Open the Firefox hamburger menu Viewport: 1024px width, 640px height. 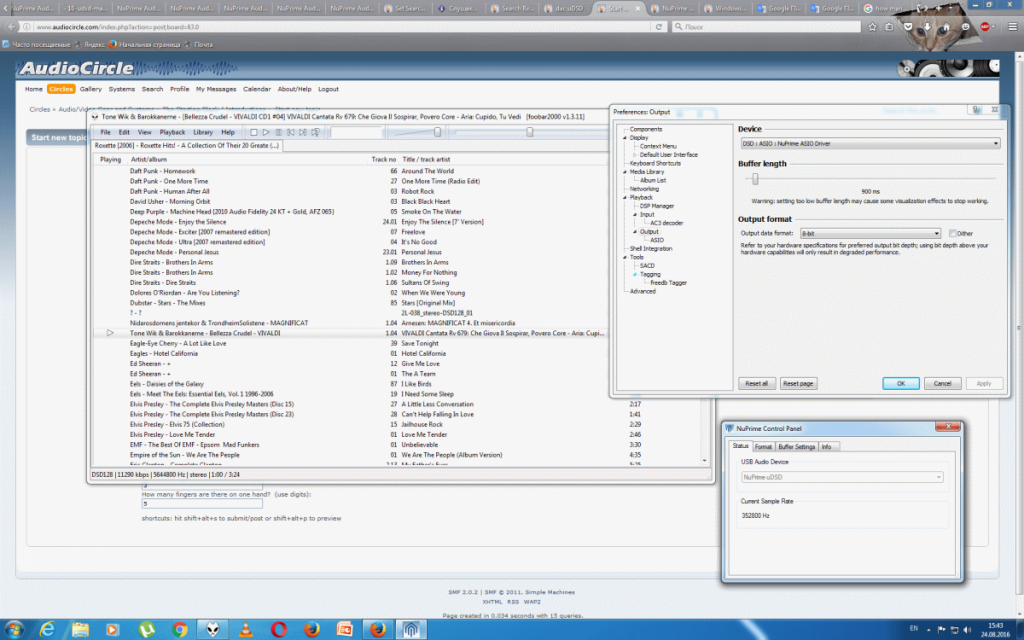pyautogui.click(x=1012, y=27)
